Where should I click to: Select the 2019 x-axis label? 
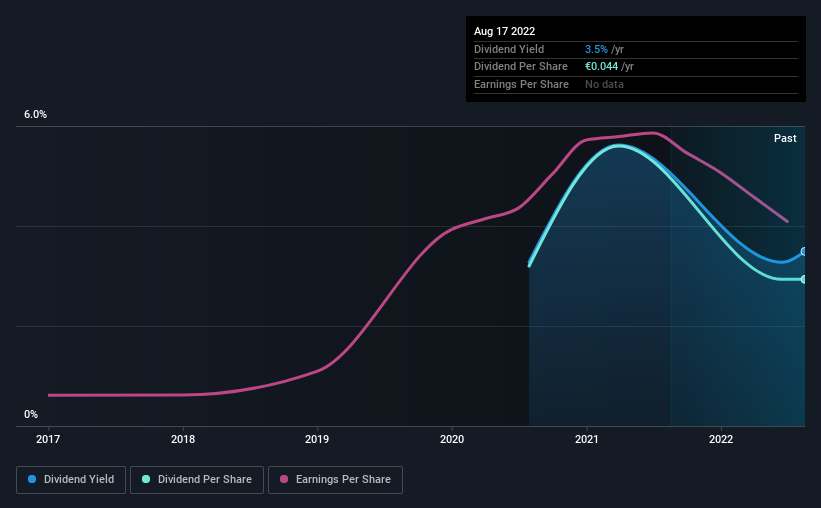[x=317, y=439]
